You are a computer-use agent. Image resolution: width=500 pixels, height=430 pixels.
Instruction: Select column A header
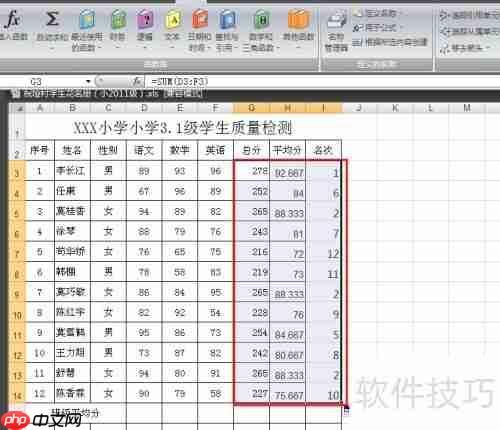40,108
